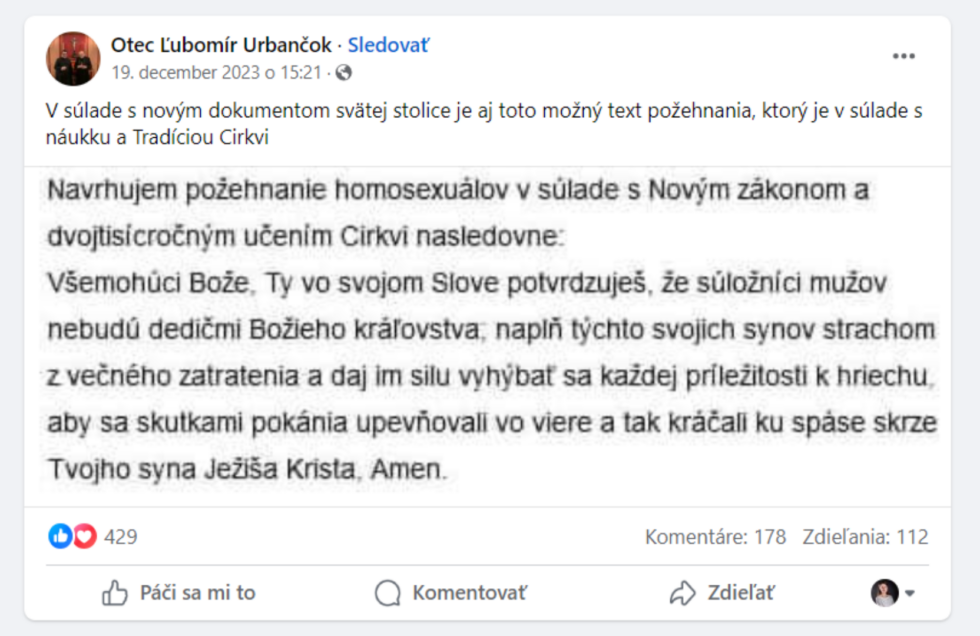Image resolution: width=980 pixels, height=636 pixels.
Task: Open the three-dots post options menu
Action: [904, 56]
